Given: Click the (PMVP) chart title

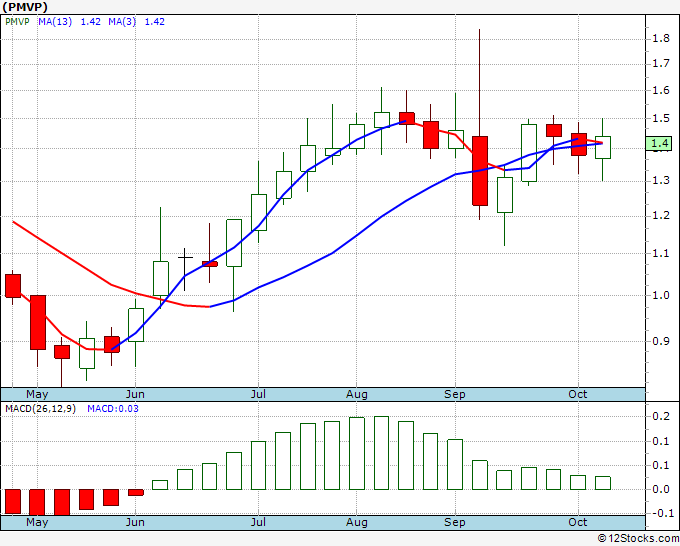Looking at the screenshot, I should tap(25, 7).
